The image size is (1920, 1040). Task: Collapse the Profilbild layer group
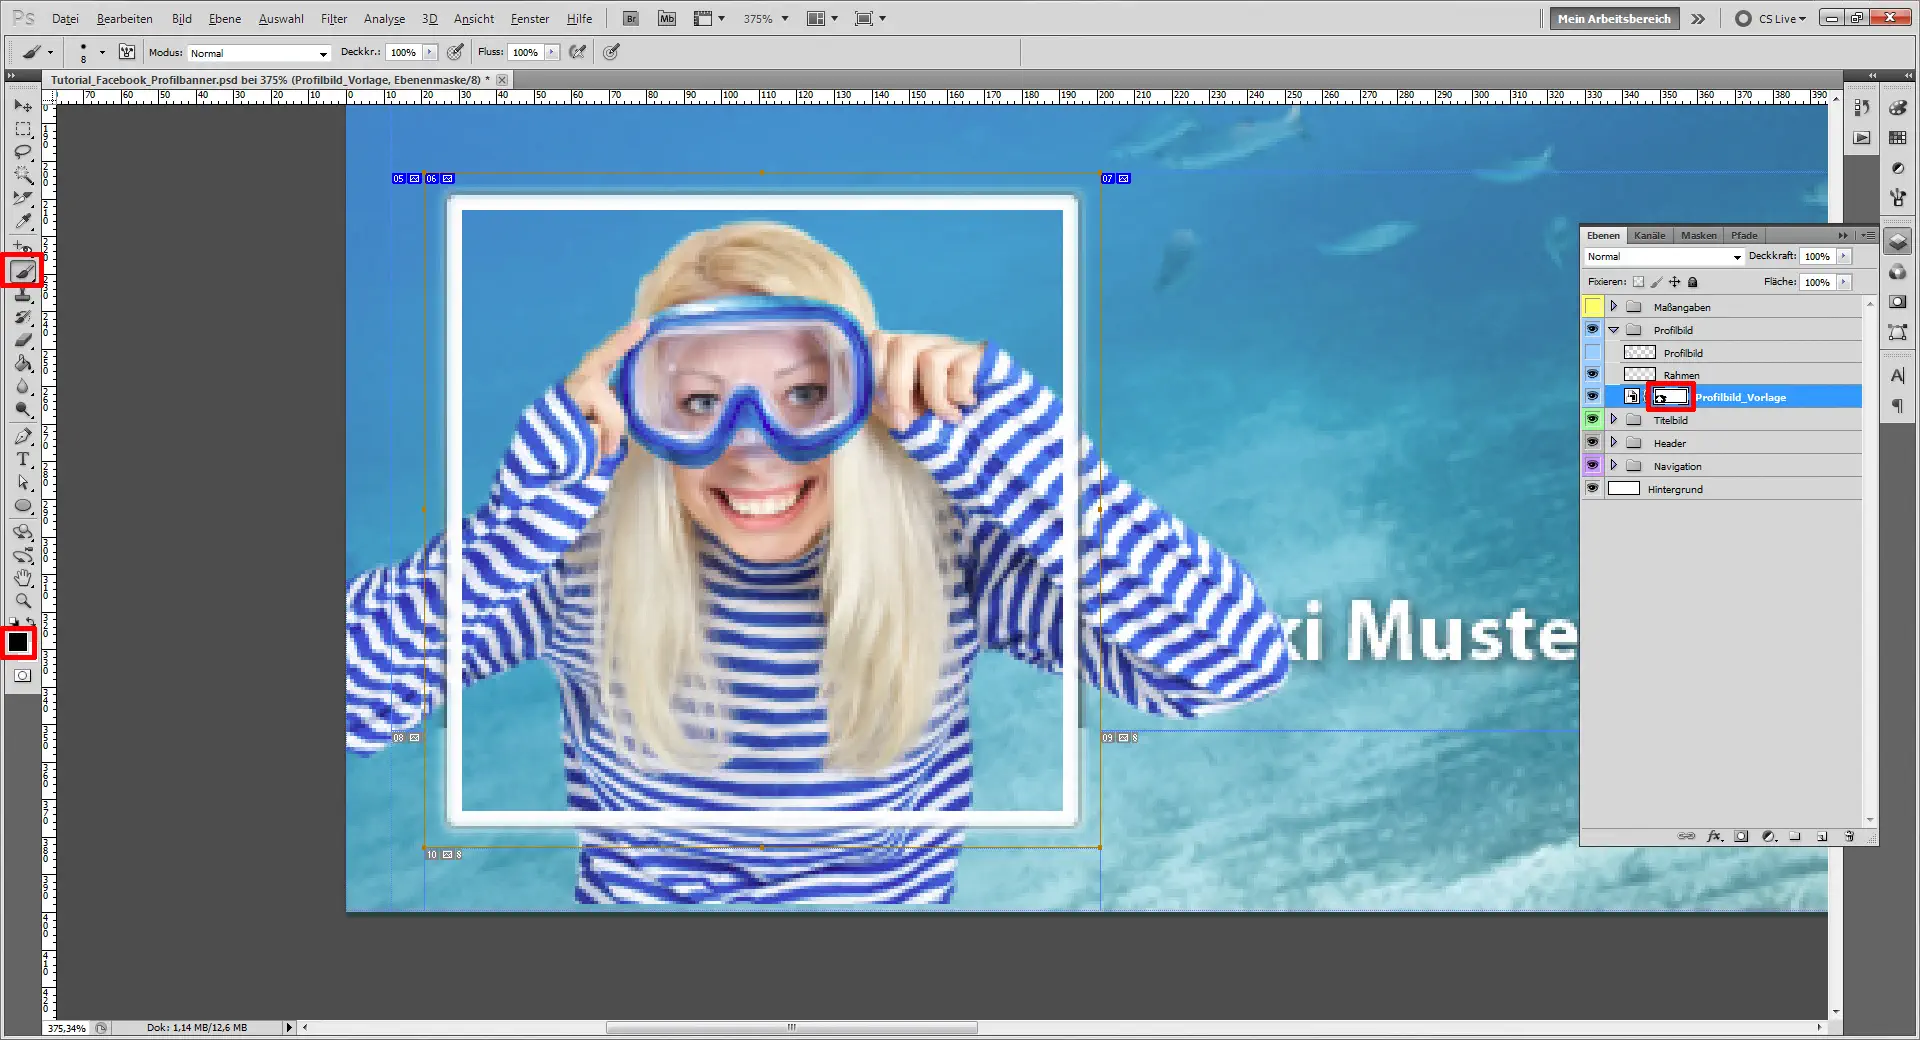[x=1613, y=329]
